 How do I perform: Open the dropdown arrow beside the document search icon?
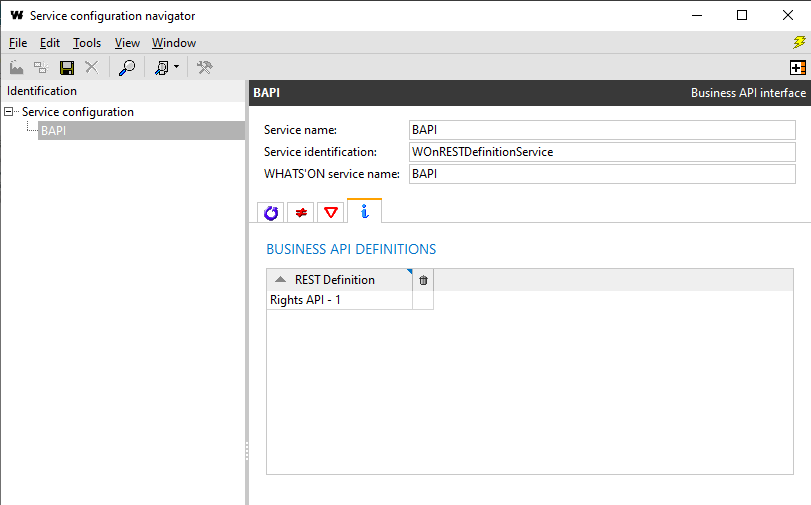(x=177, y=67)
